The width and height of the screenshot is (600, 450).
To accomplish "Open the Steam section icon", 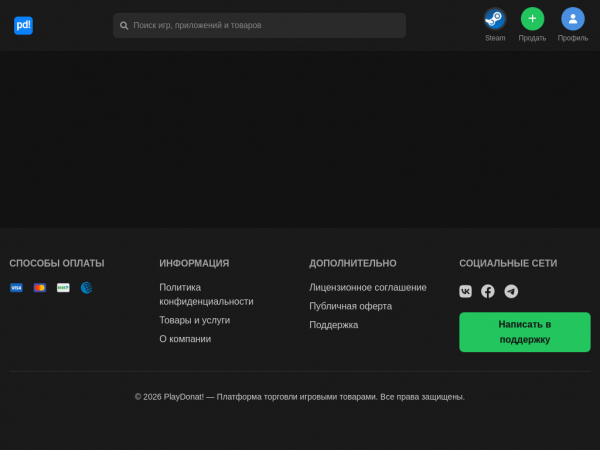I will point(495,18).
